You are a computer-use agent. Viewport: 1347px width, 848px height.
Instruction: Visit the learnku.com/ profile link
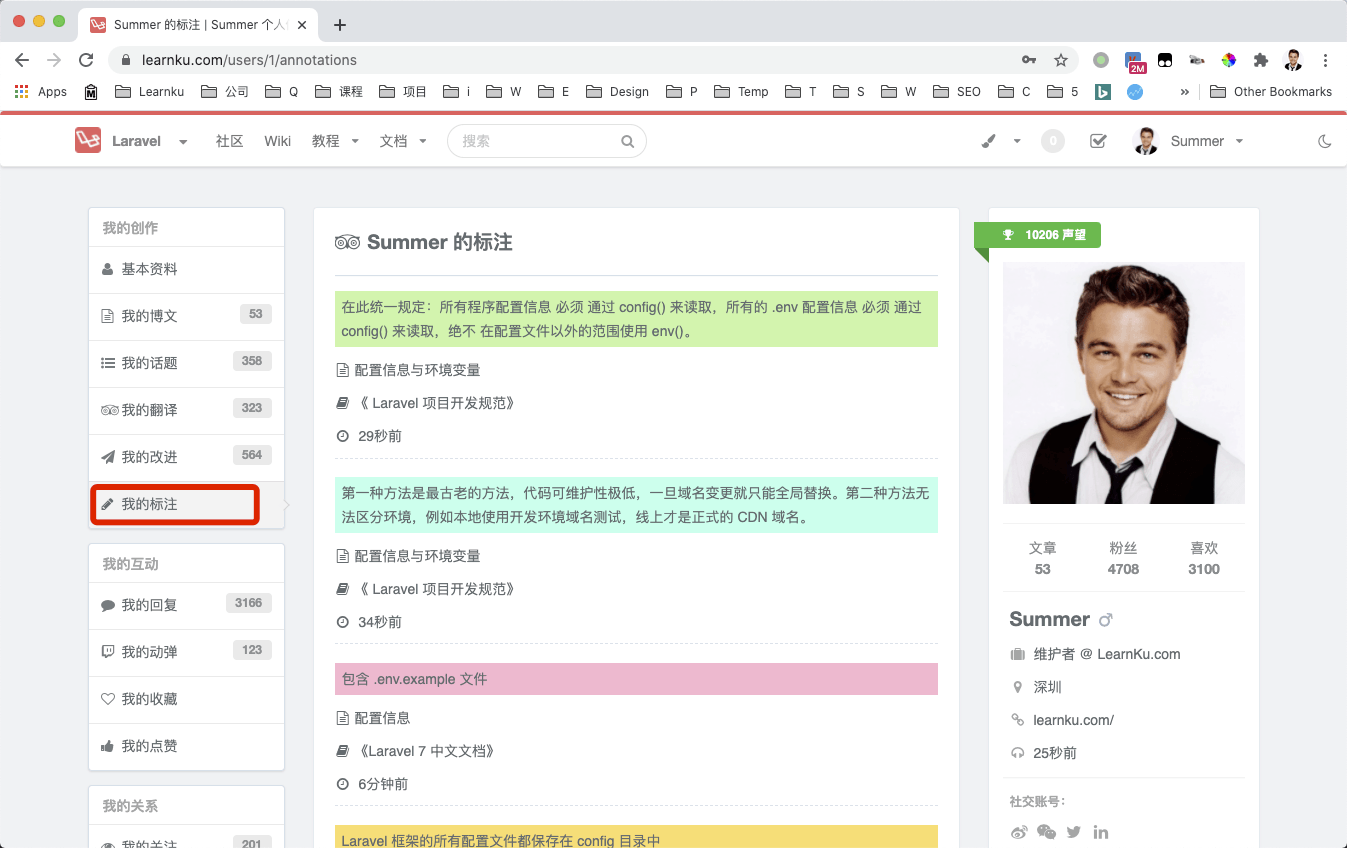click(x=1073, y=720)
